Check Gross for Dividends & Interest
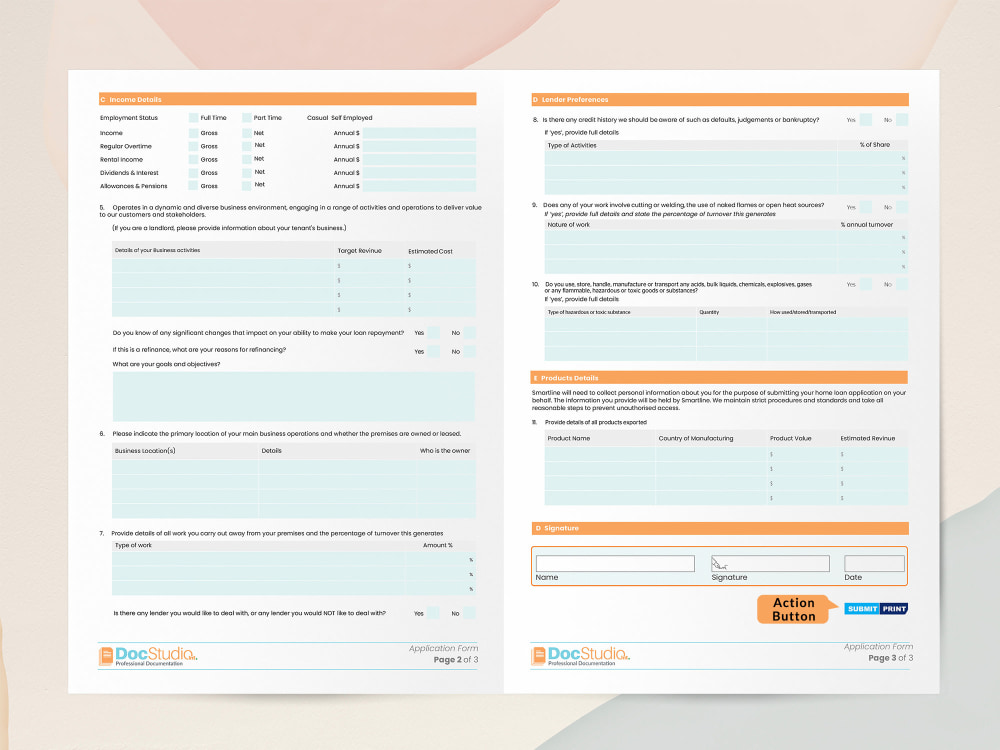This screenshot has height=750, width=1000. point(192,172)
